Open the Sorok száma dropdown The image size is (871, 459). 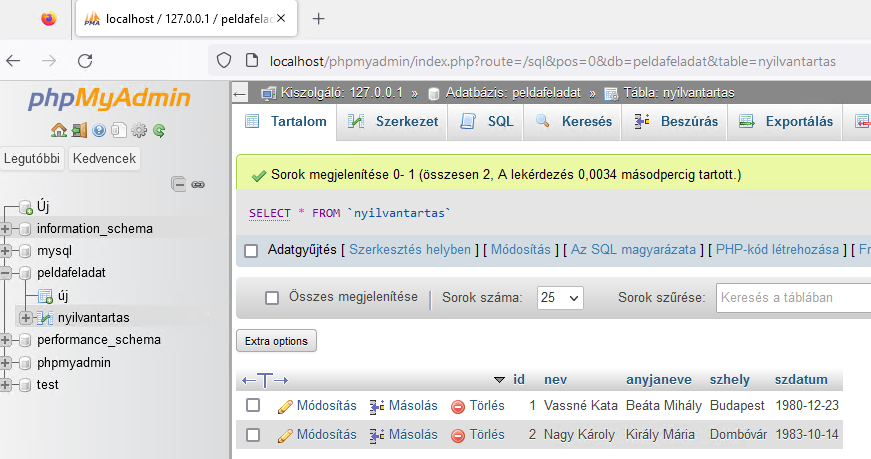pyautogui.click(x=560, y=297)
